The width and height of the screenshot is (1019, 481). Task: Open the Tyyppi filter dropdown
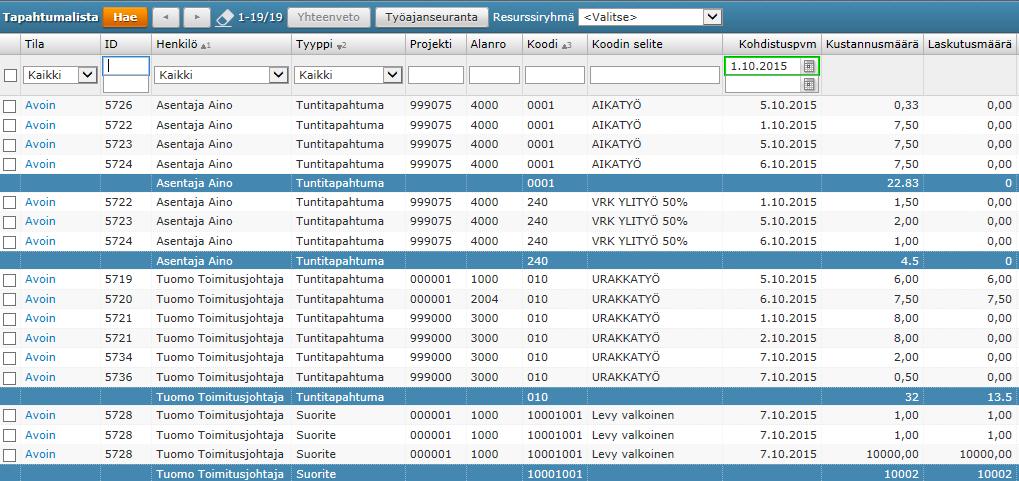pos(348,75)
